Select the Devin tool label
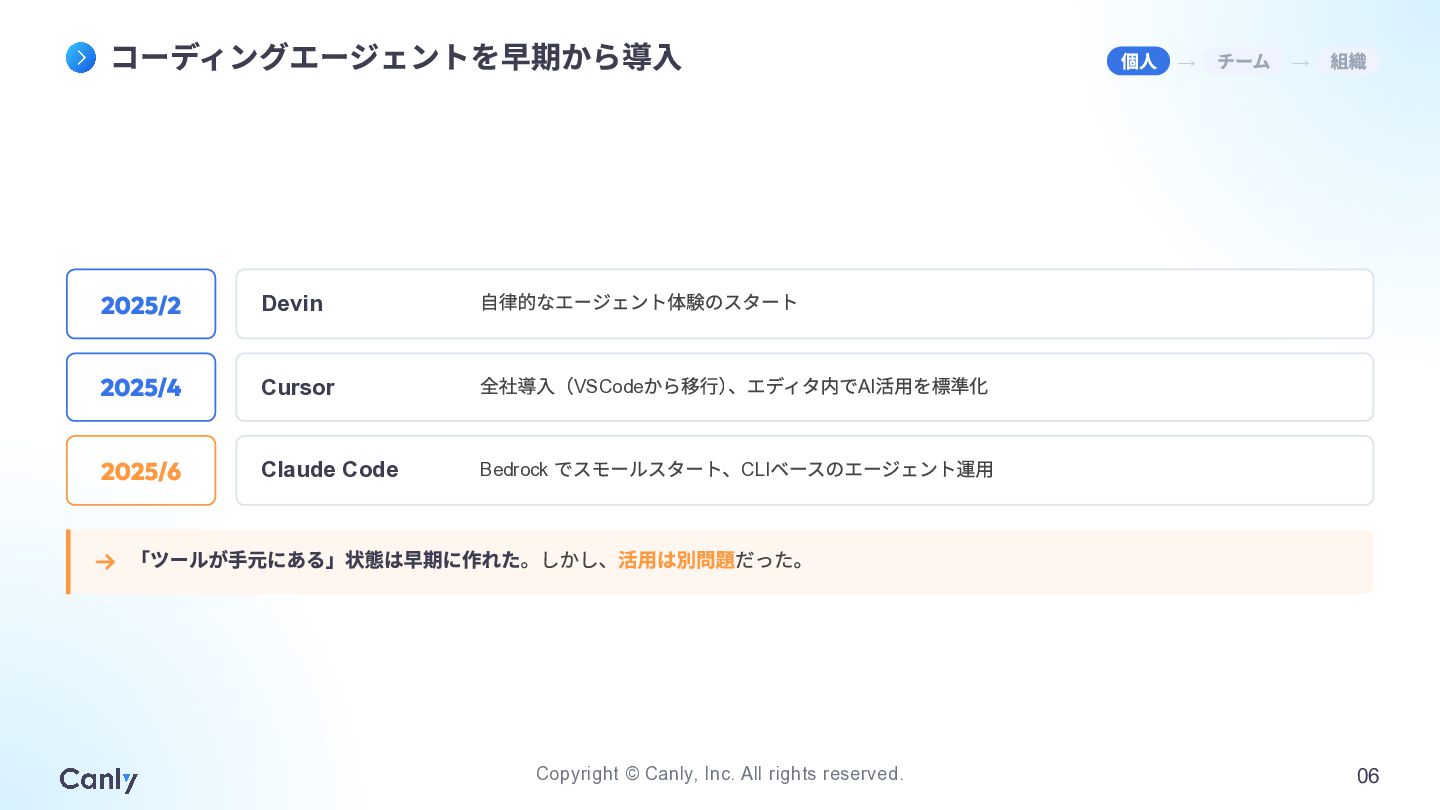The image size is (1440, 810). [x=292, y=304]
